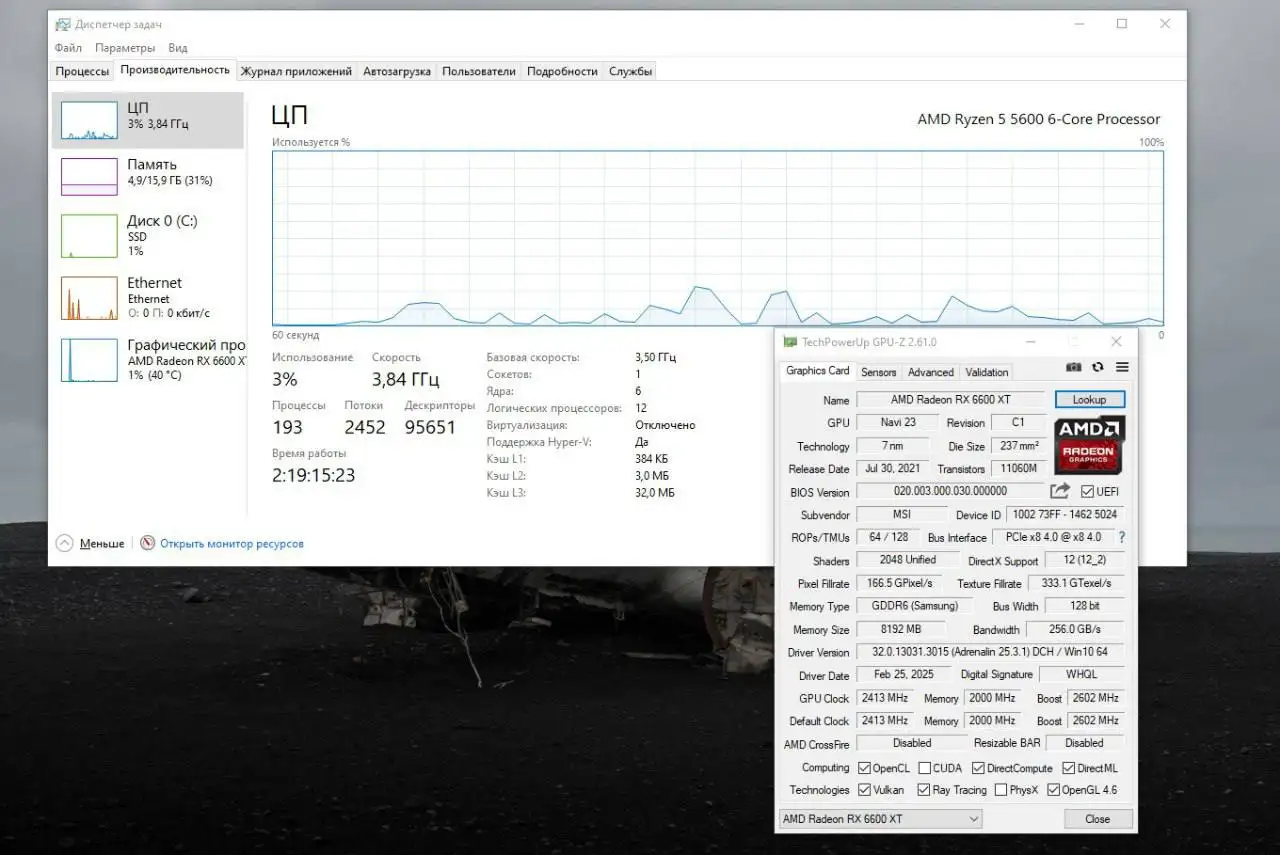Select Ethernet in the performance sidebar
This screenshot has width=1280, height=855.
coord(148,298)
